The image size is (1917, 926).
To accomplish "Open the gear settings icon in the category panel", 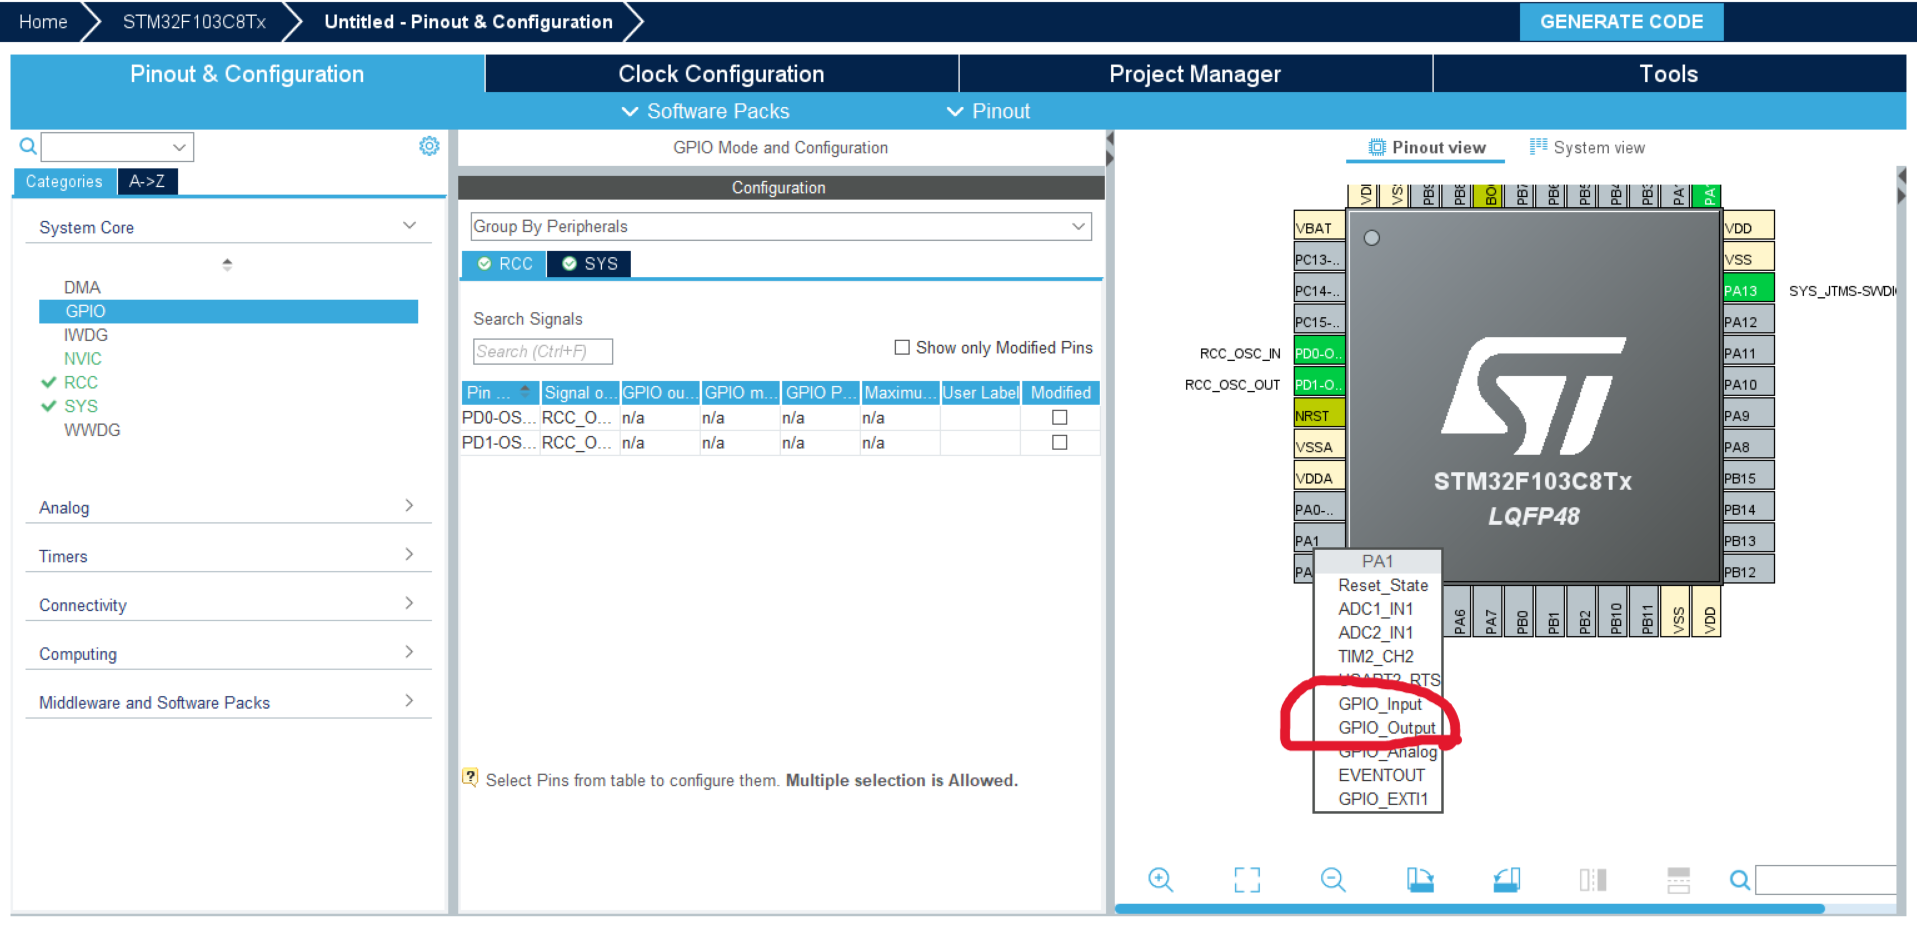I will coord(429,146).
